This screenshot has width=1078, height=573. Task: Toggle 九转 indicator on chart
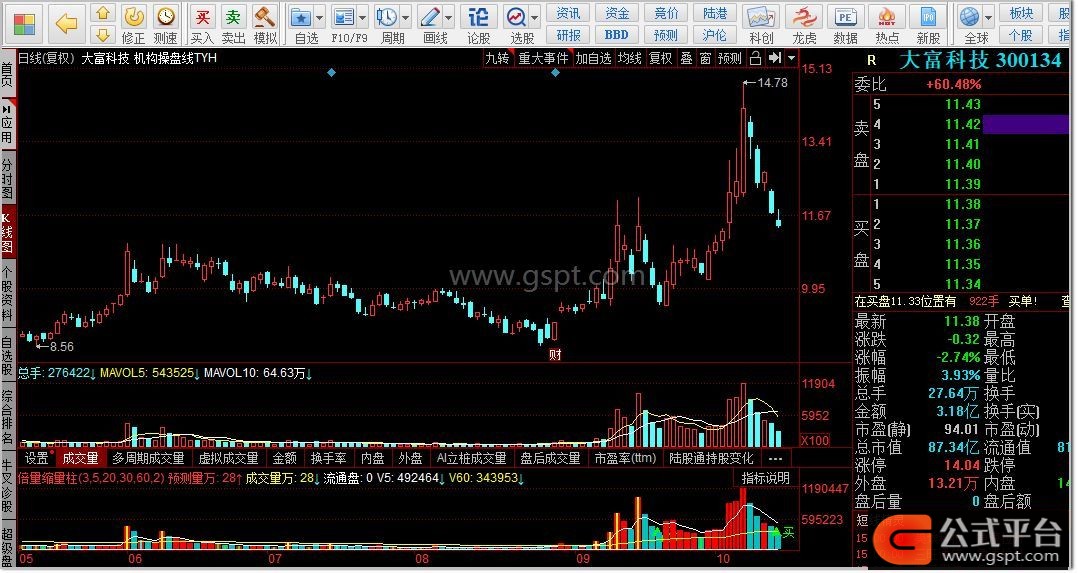[497, 58]
